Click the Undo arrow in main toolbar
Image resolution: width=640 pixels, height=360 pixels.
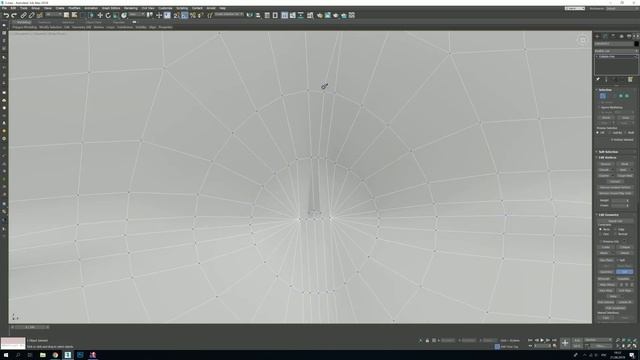[x=7, y=15]
